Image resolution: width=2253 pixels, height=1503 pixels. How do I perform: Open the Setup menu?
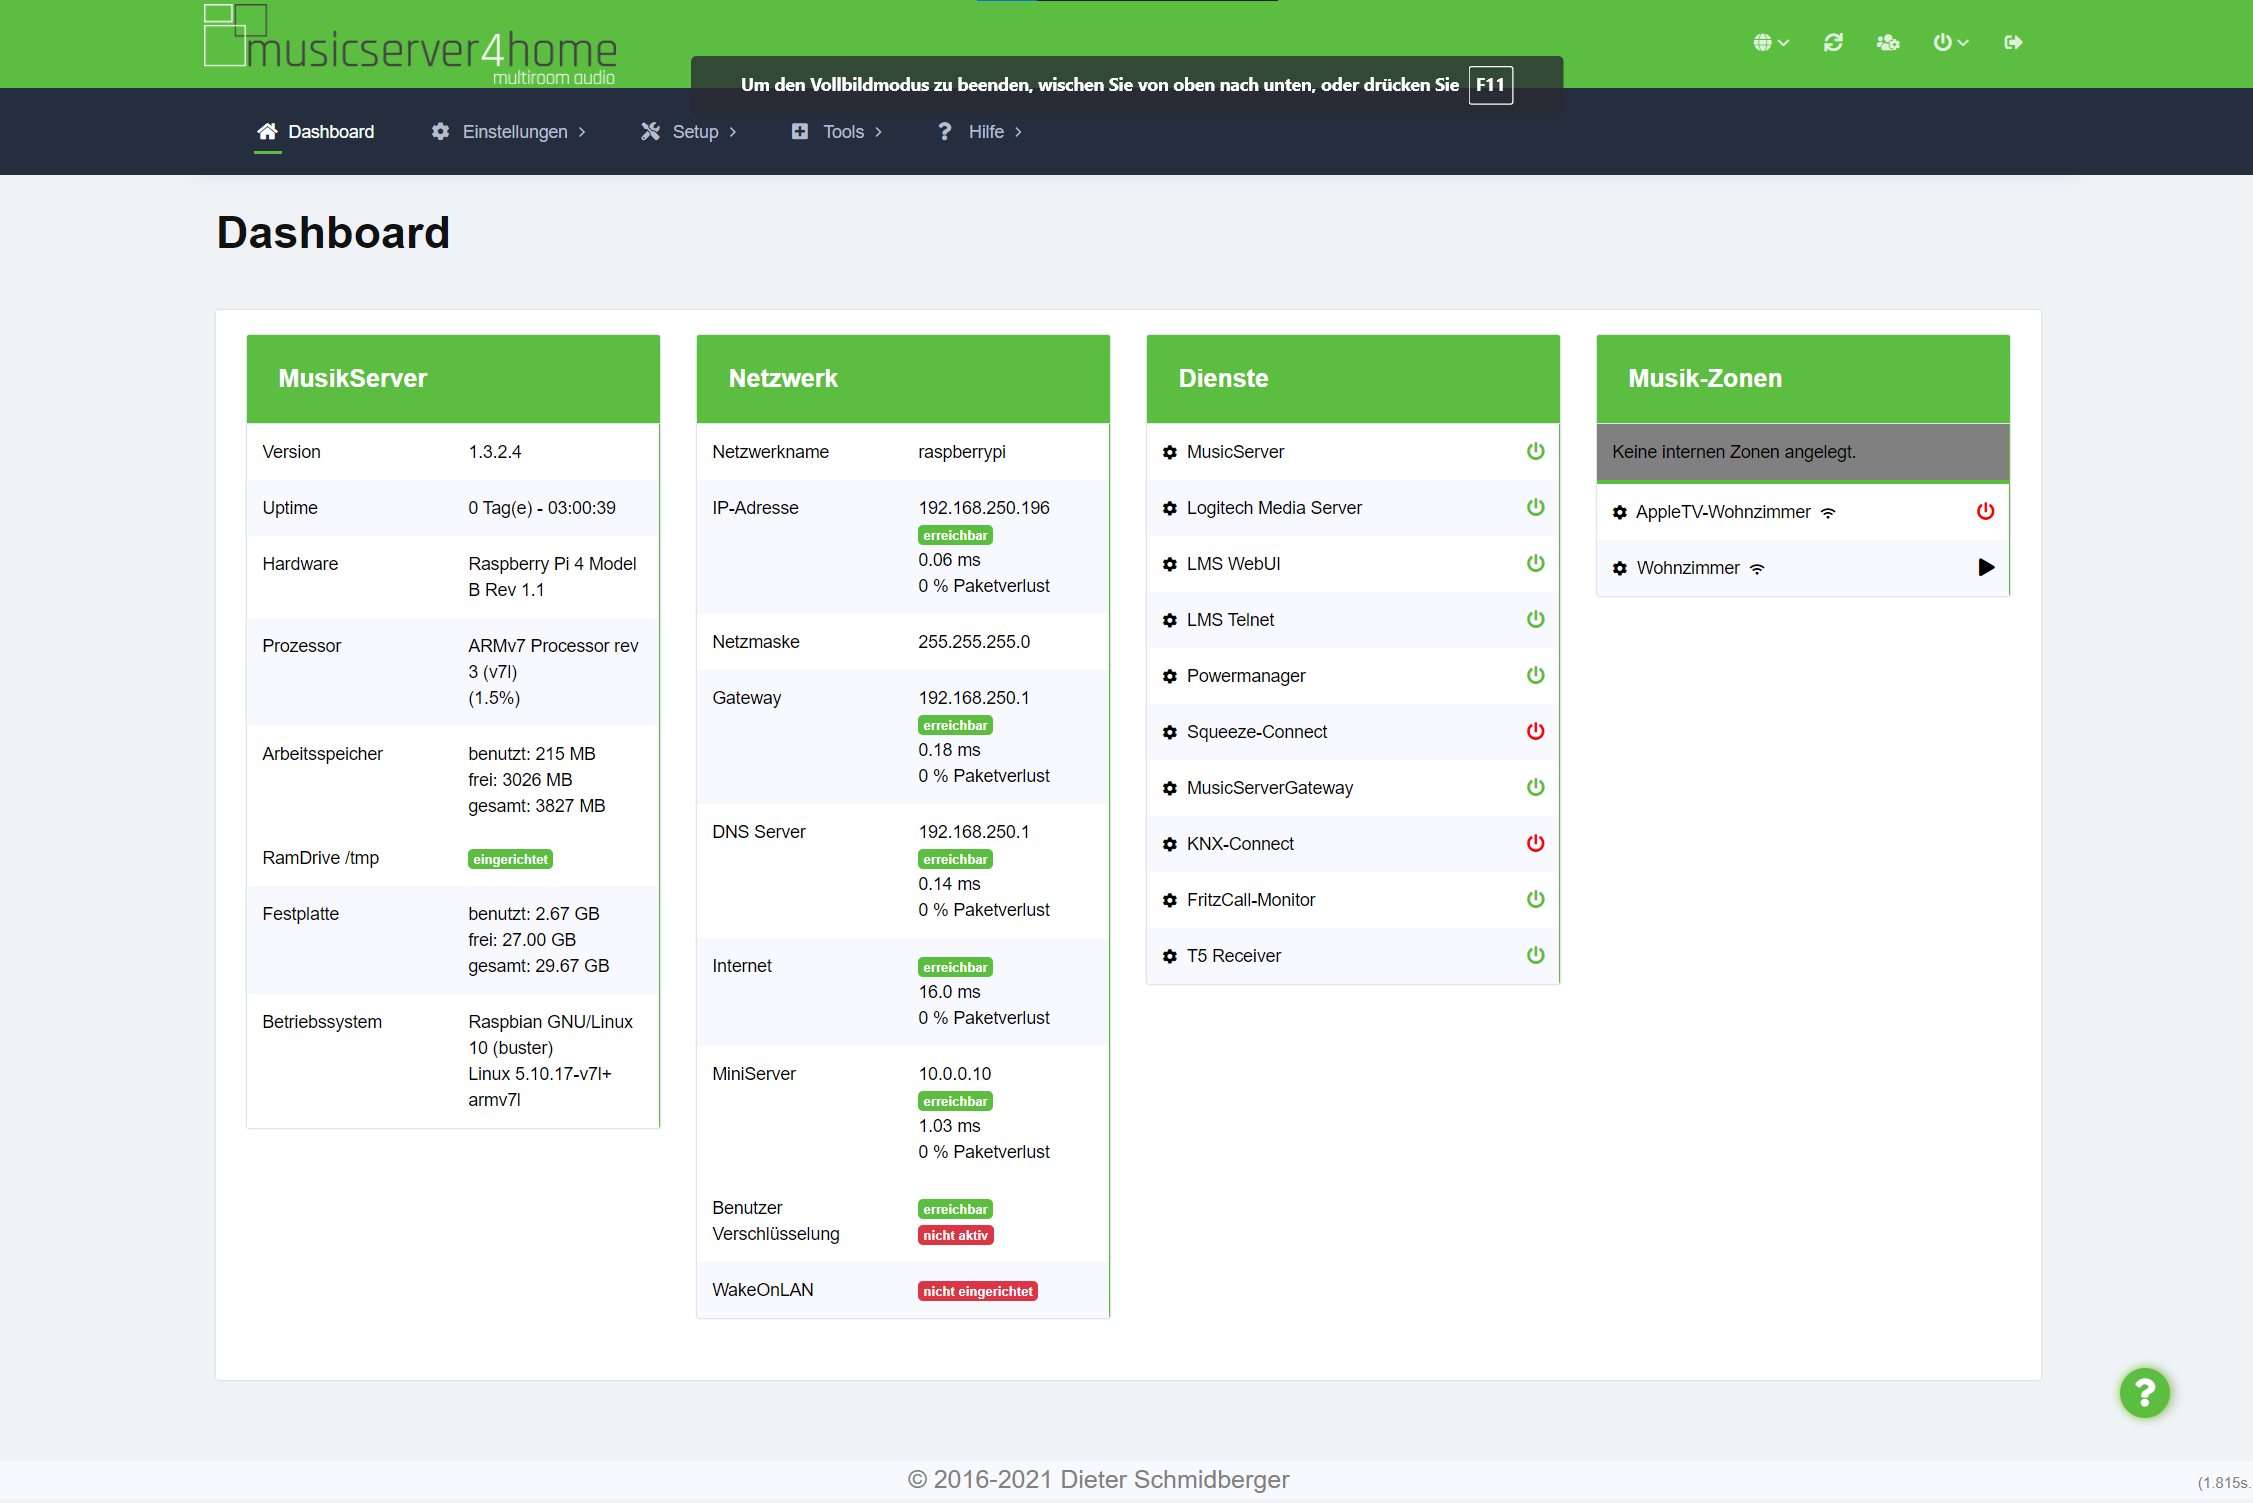(689, 132)
